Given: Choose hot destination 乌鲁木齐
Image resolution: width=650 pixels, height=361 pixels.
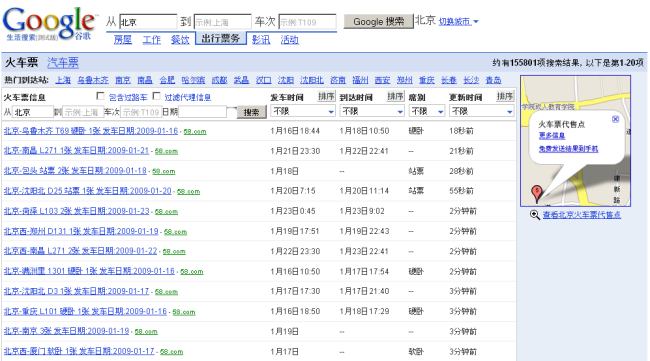Looking at the screenshot, I should tap(93, 80).
